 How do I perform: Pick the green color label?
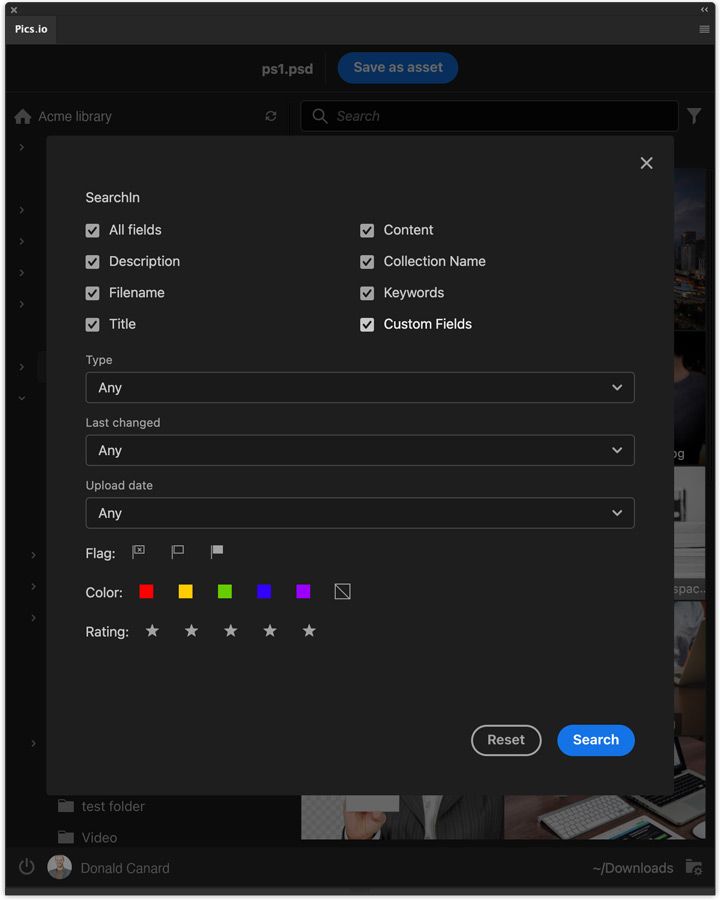tap(225, 591)
